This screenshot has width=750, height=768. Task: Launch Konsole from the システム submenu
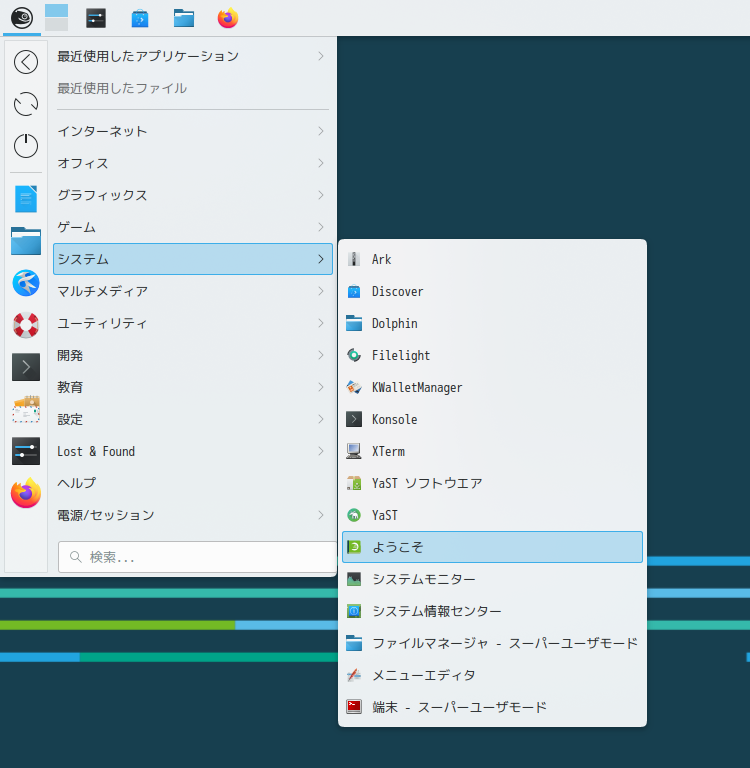pyautogui.click(x=492, y=419)
